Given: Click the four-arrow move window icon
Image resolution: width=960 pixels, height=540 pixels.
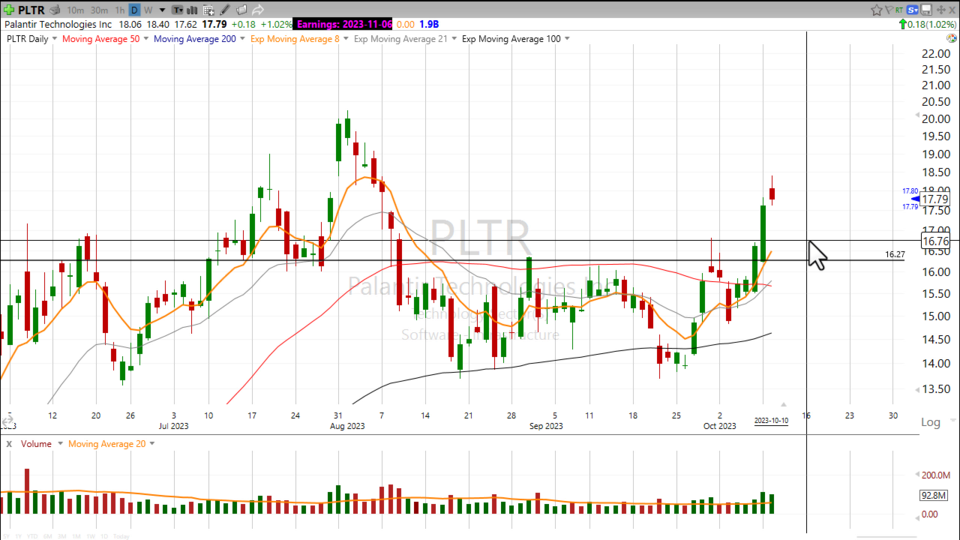Looking at the screenshot, I should [941, 10].
